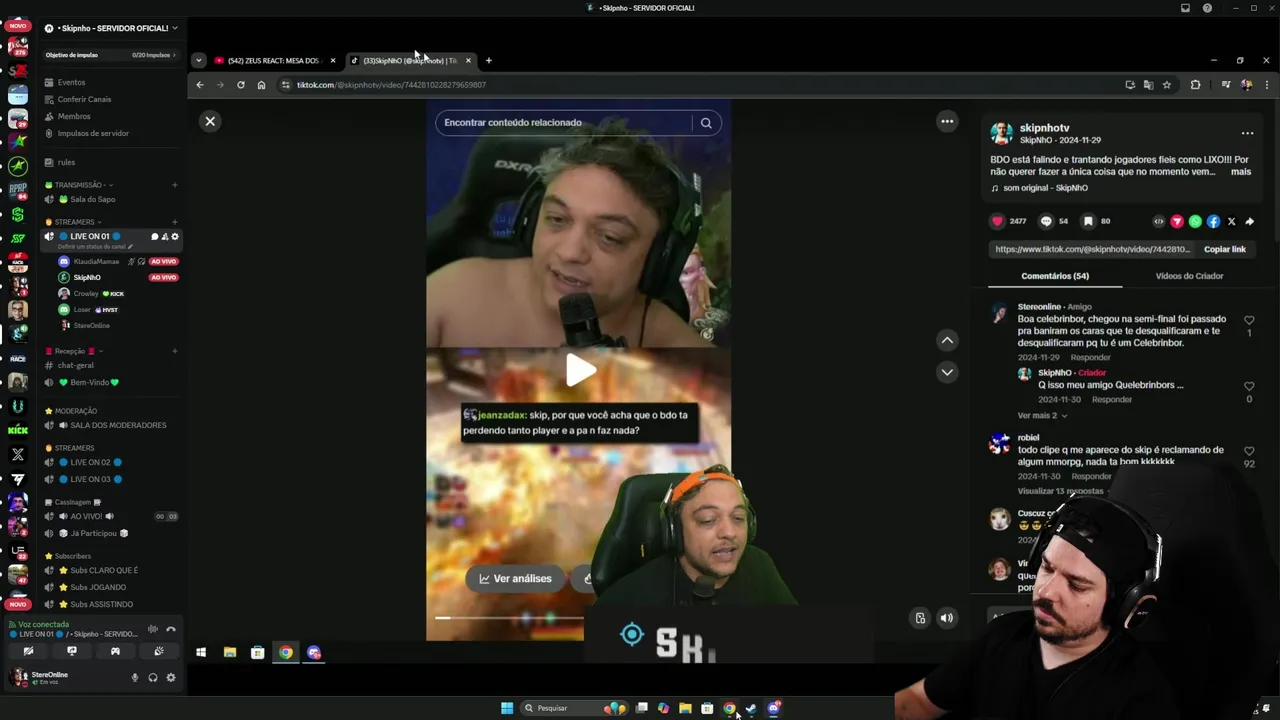The height and width of the screenshot is (720, 1280).
Task: Join SALA DOS MODERADORES voice channel
Action: point(118,425)
